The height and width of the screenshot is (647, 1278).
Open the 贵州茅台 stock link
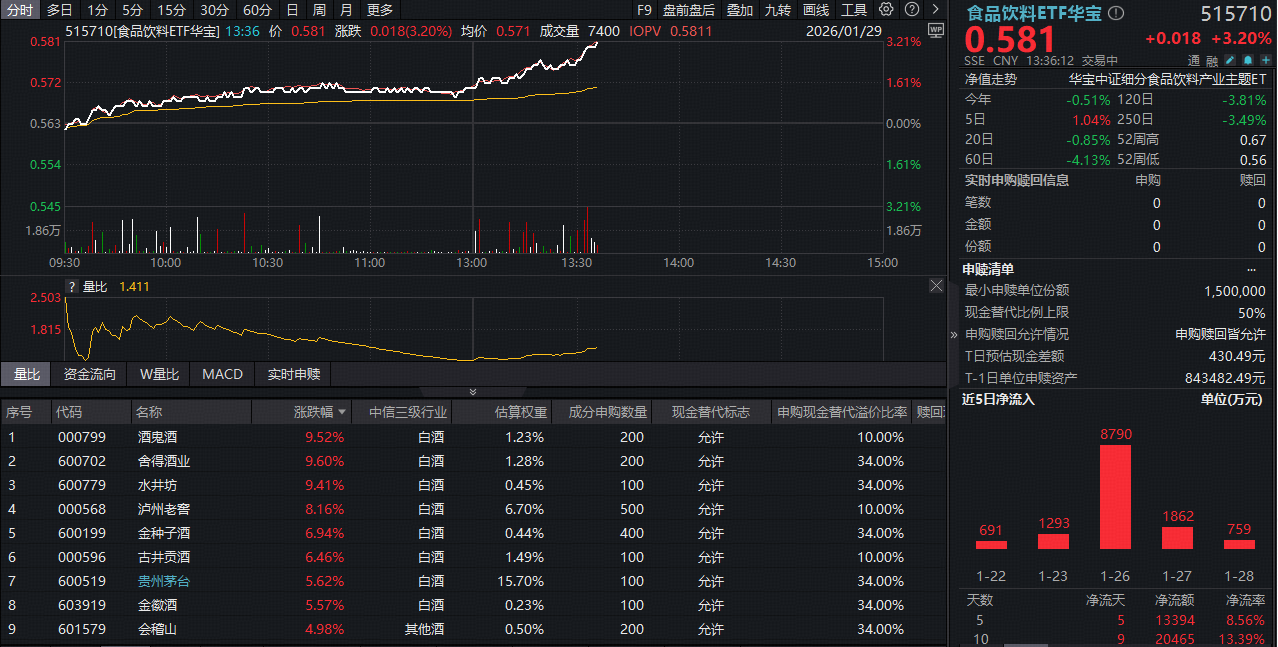[x=162, y=581]
